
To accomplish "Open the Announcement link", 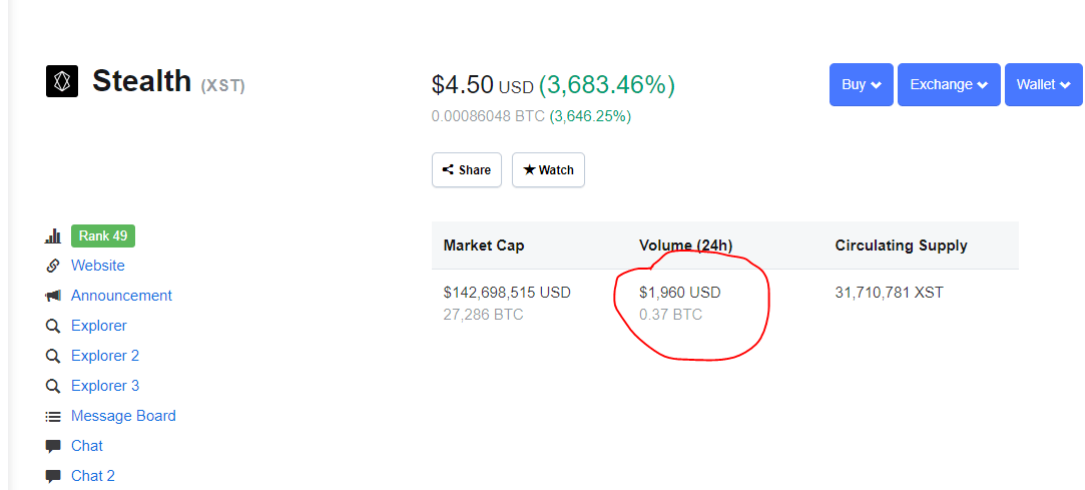I will [x=121, y=296].
